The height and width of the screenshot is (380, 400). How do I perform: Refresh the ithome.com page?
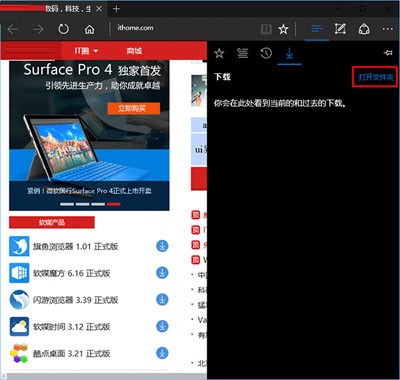click(x=63, y=29)
